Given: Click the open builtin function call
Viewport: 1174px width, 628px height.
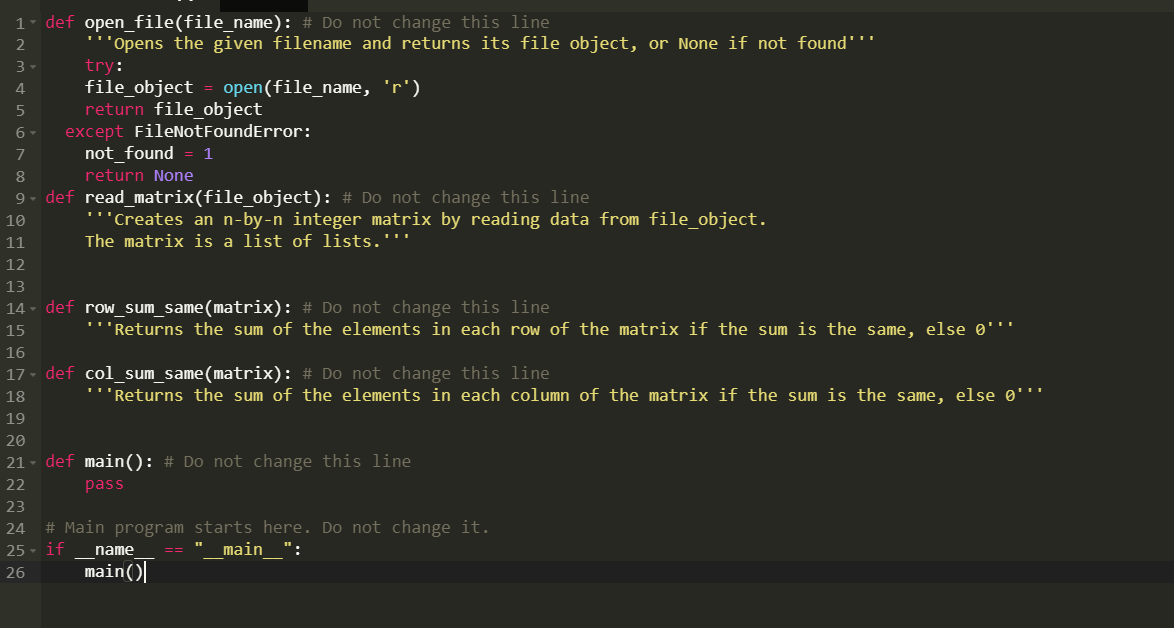Looking at the screenshot, I should point(243,88).
